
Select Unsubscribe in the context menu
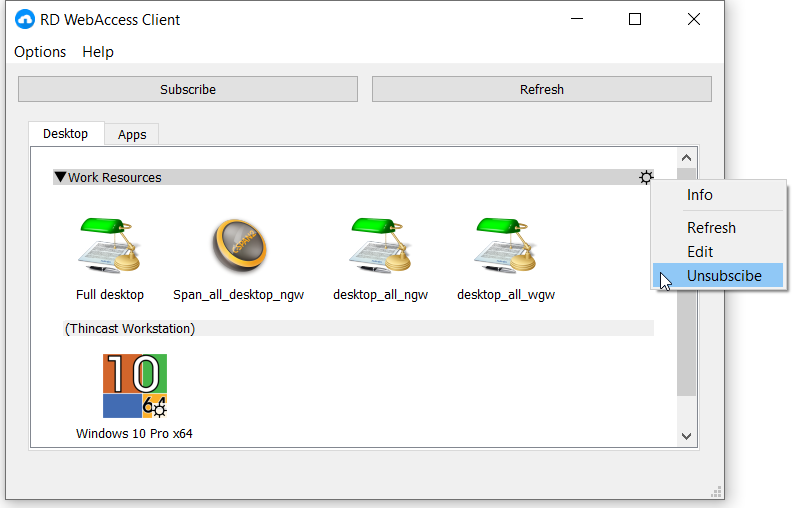click(x=724, y=276)
